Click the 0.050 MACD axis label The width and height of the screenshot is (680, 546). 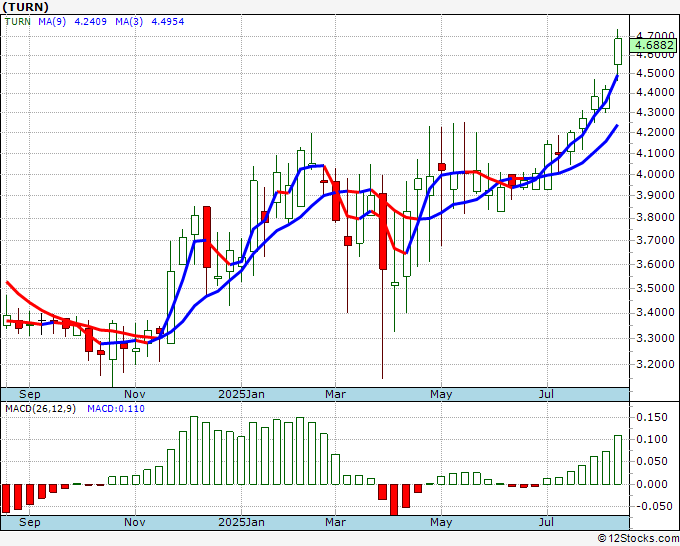652,461
